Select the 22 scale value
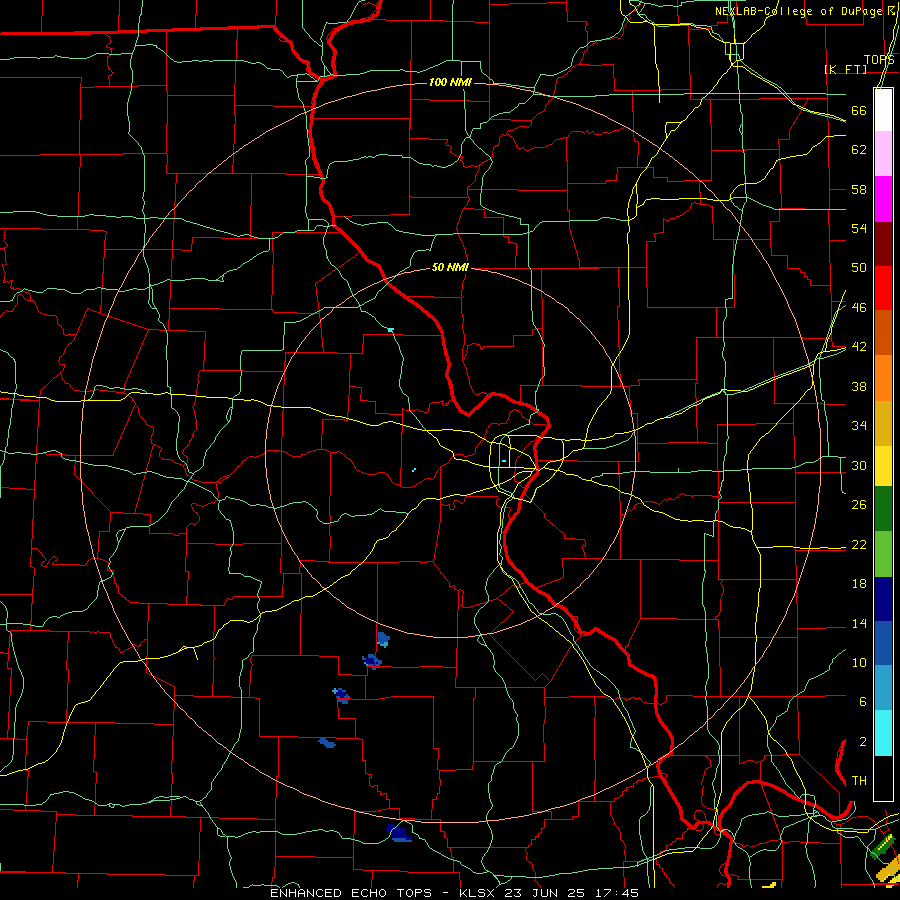This screenshot has height=900, width=900. [859, 544]
